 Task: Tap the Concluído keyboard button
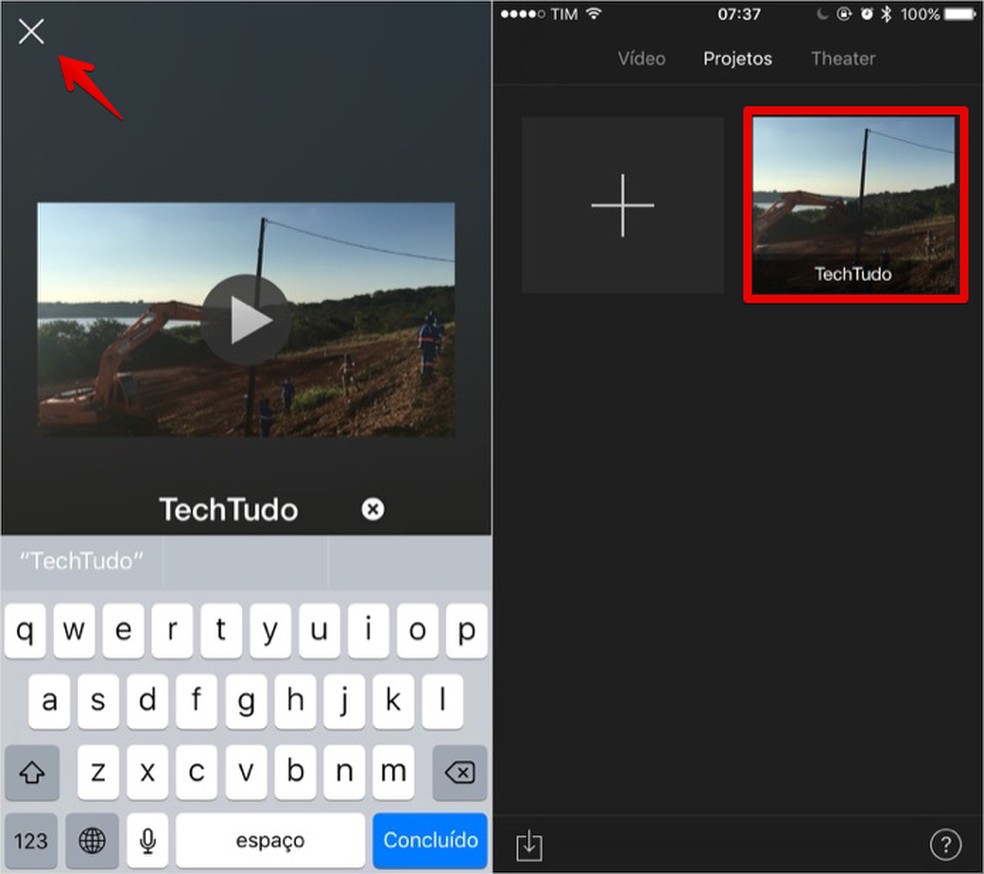[x=430, y=840]
